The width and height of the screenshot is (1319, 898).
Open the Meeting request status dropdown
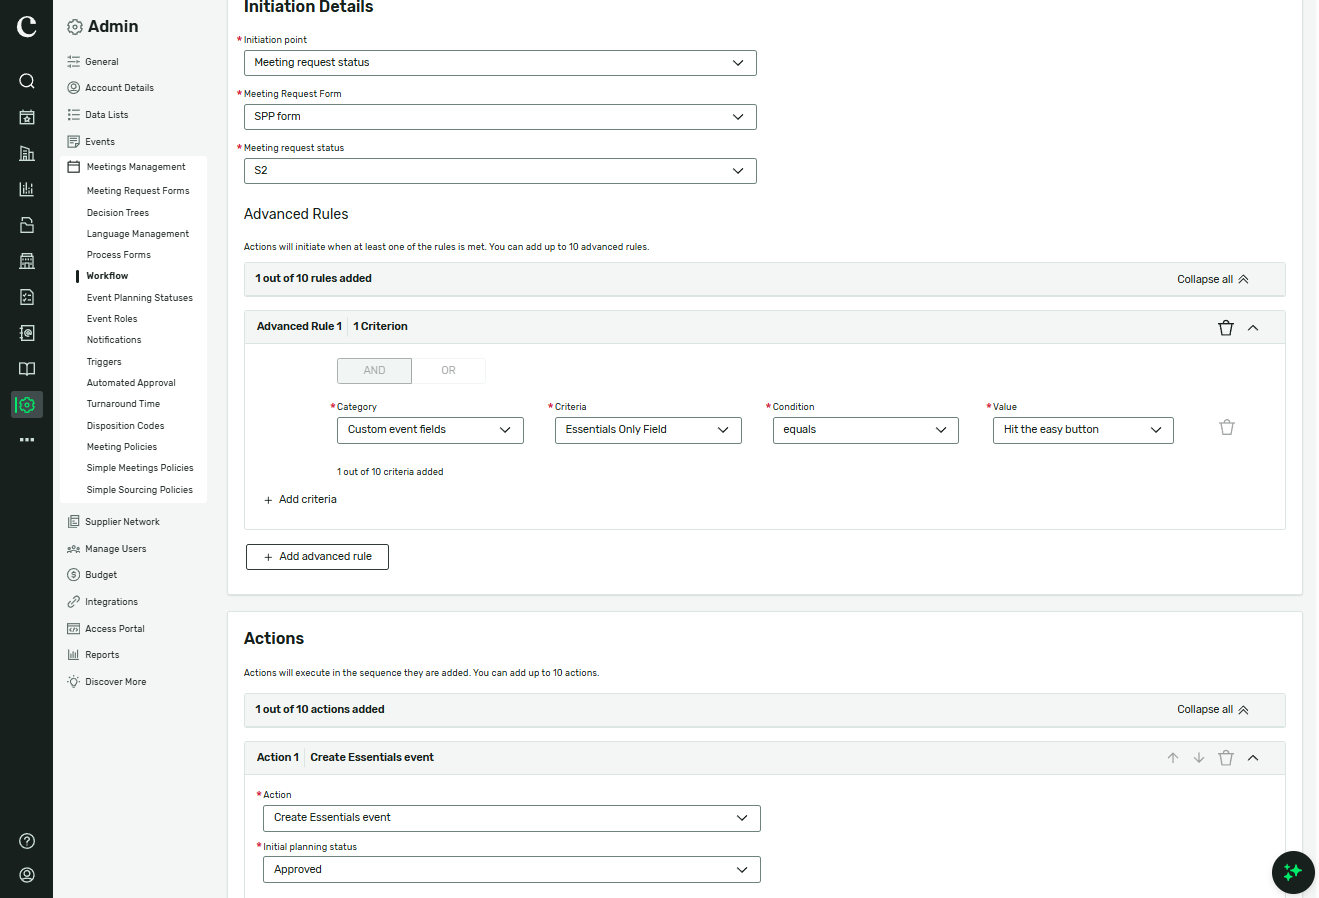500,170
